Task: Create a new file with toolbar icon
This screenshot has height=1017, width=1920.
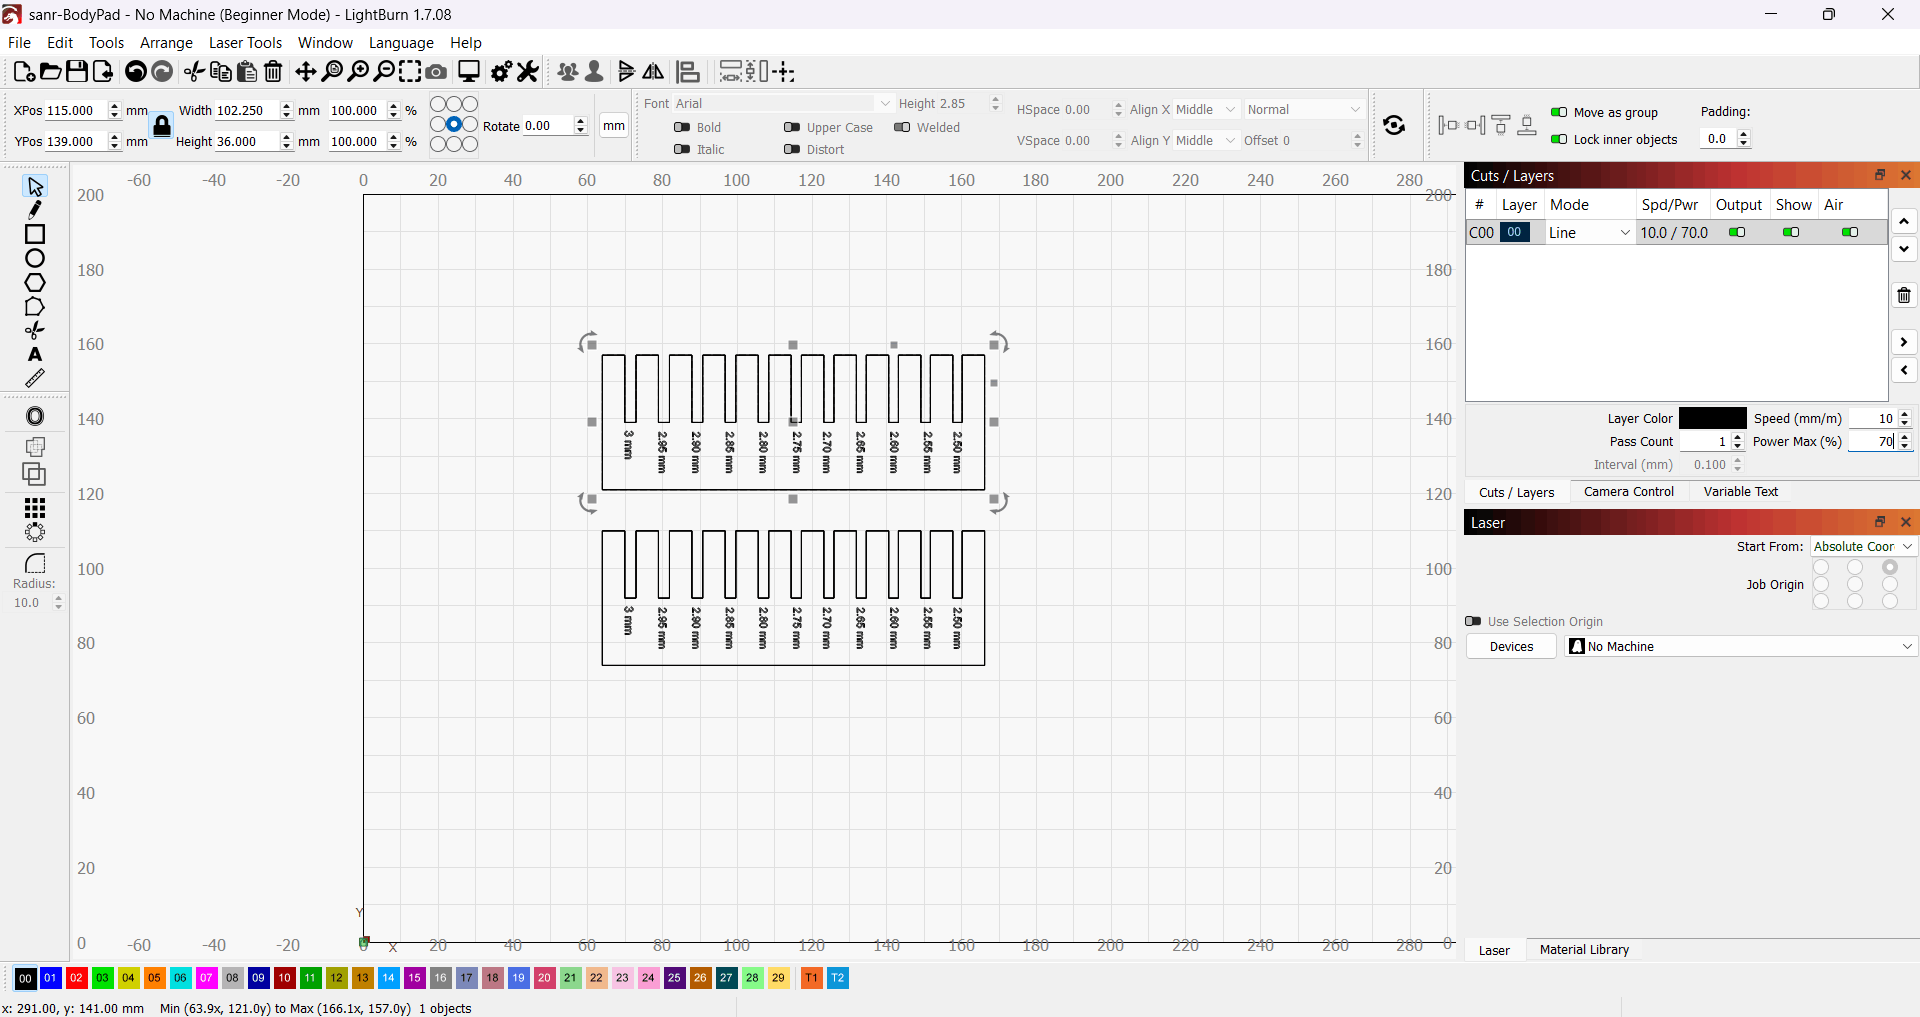Action: 24,71
